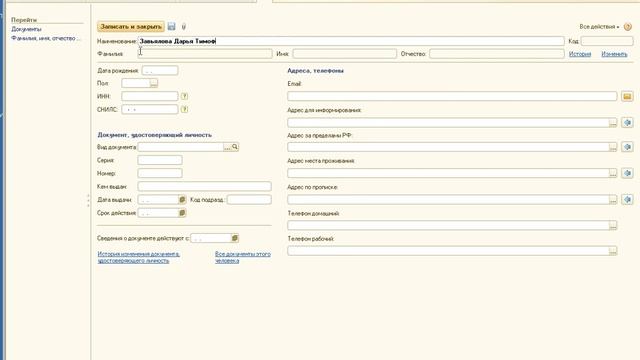The width and height of the screenshot is (640, 360).
Task: Open the attachments paperclip icon
Action: tap(184, 27)
